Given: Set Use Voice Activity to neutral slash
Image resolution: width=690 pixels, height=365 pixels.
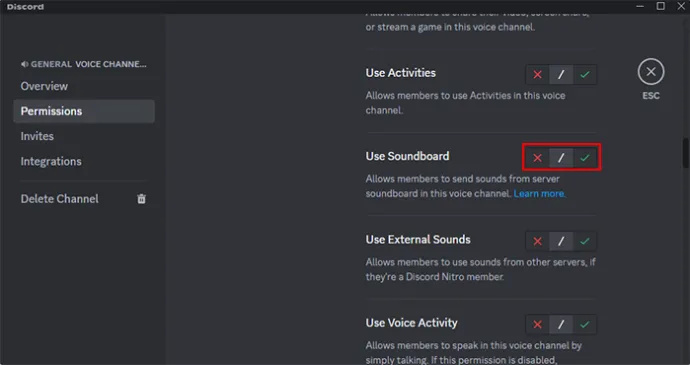Looking at the screenshot, I should pos(561,324).
